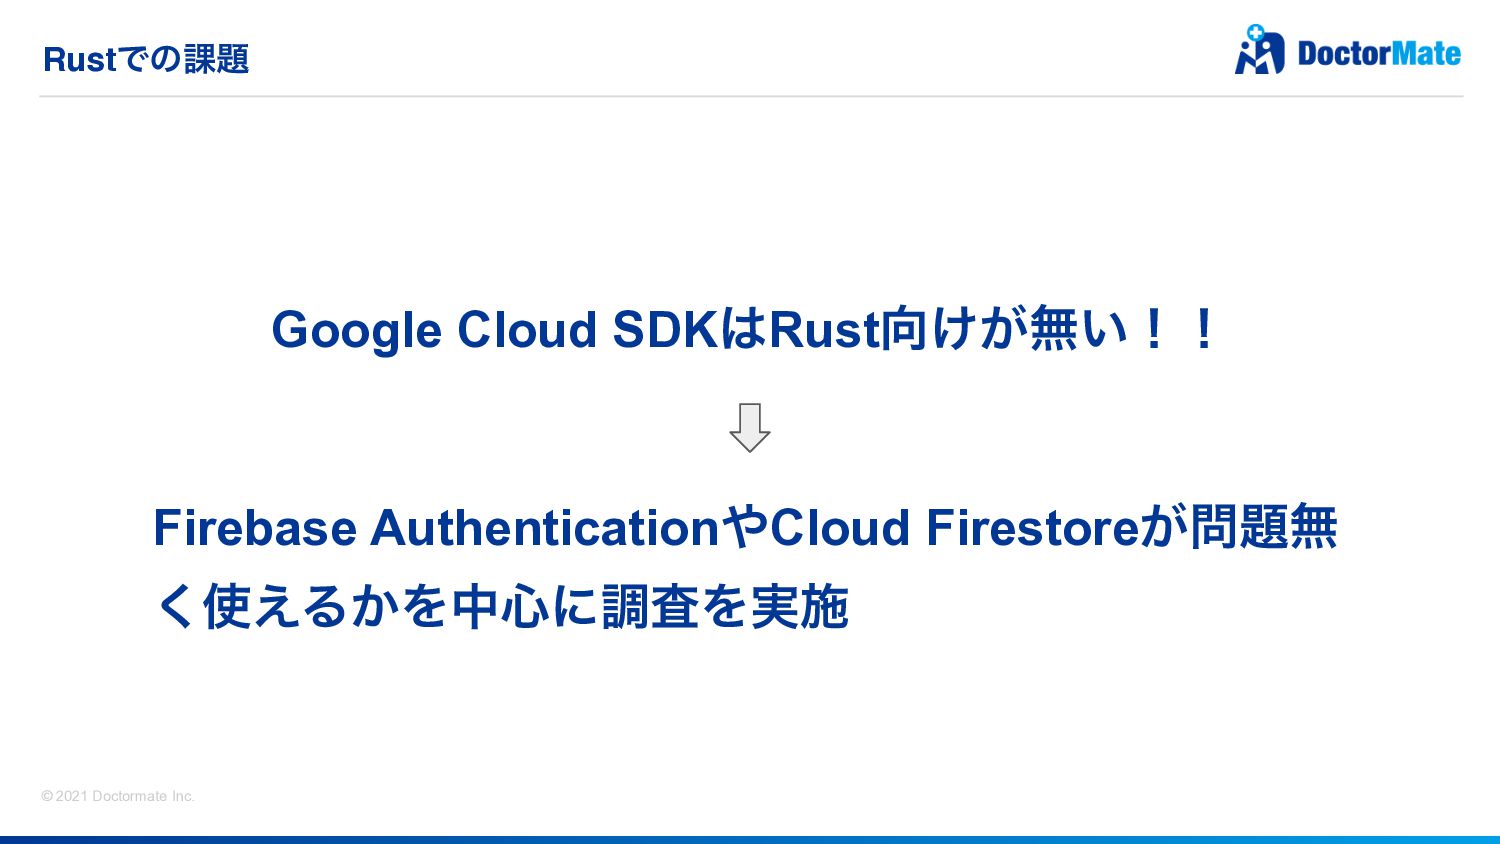This screenshot has width=1500, height=844.
Task: Click the "問題無" text at line end
Action: click(1263, 528)
